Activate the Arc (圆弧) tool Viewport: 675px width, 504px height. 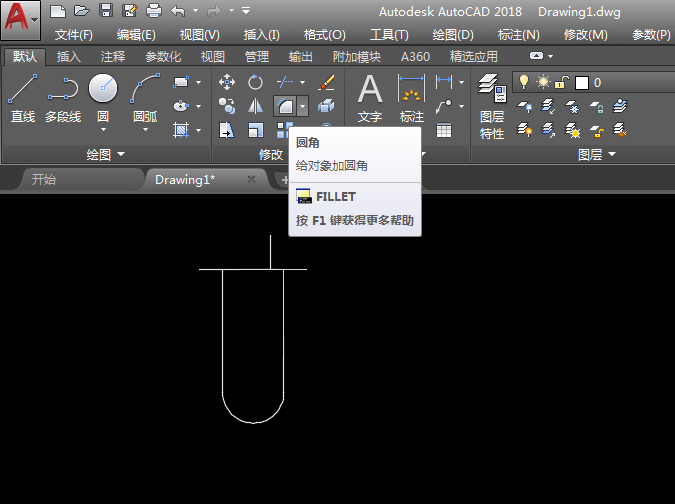click(x=145, y=102)
